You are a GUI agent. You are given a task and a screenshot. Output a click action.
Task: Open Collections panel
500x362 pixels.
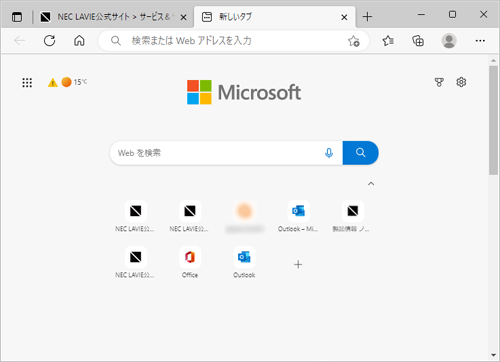click(418, 41)
